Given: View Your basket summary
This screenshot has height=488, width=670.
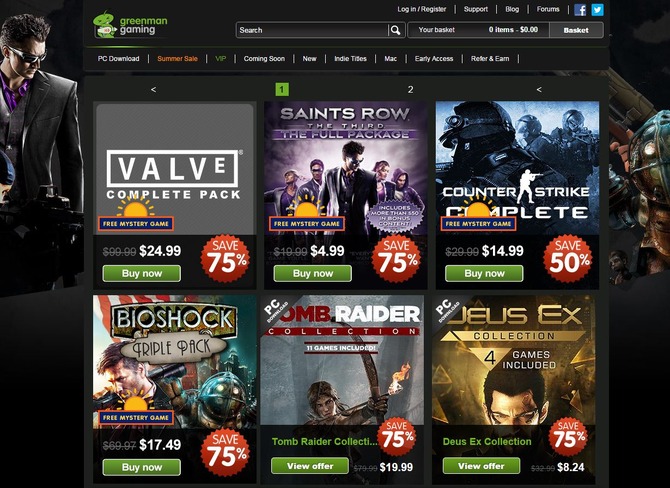Looking at the screenshot, I should [478, 30].
